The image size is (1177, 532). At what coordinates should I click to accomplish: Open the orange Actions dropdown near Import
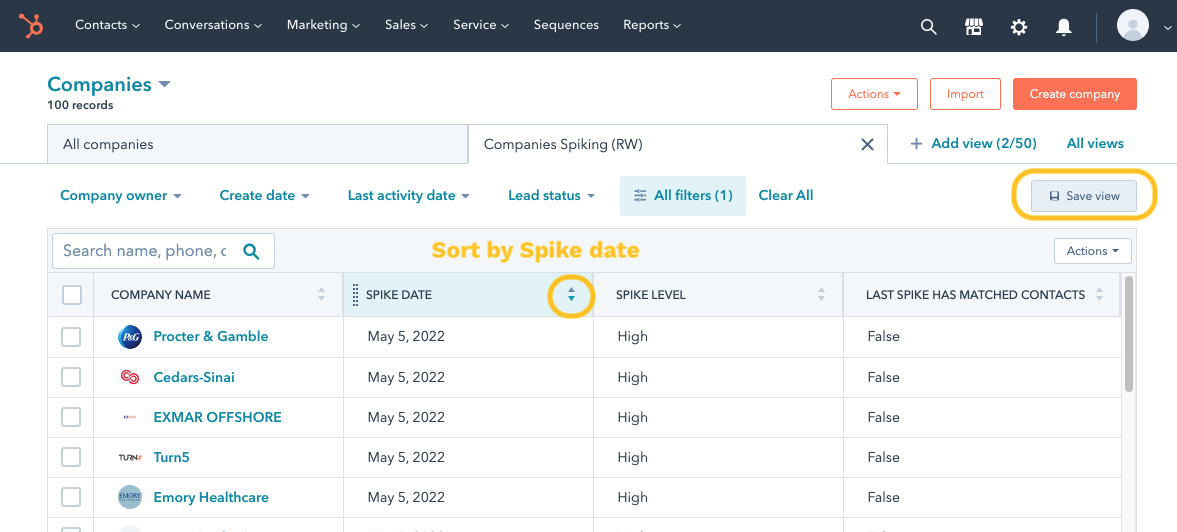coord(874,95)
